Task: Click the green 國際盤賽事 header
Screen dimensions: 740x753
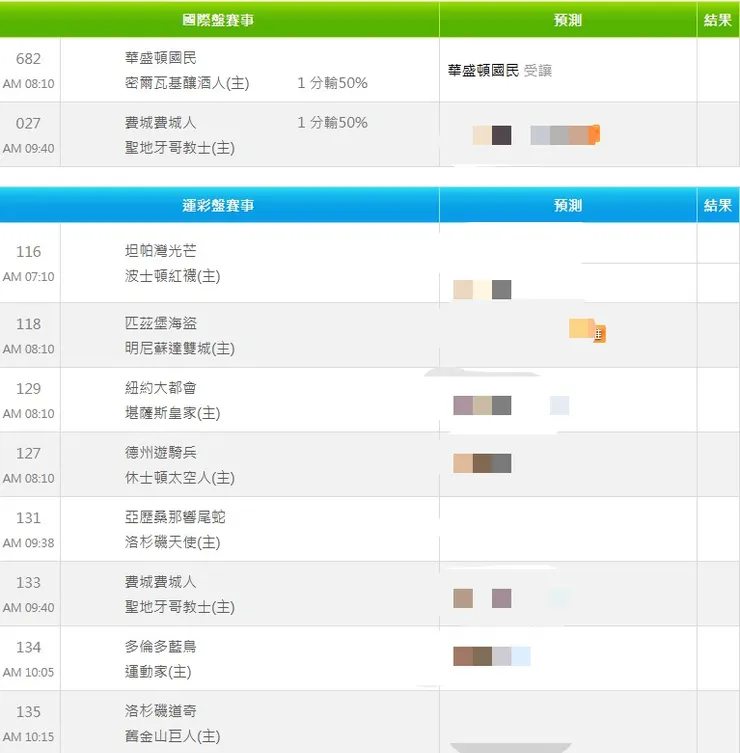Action: [x=218, y=20]
